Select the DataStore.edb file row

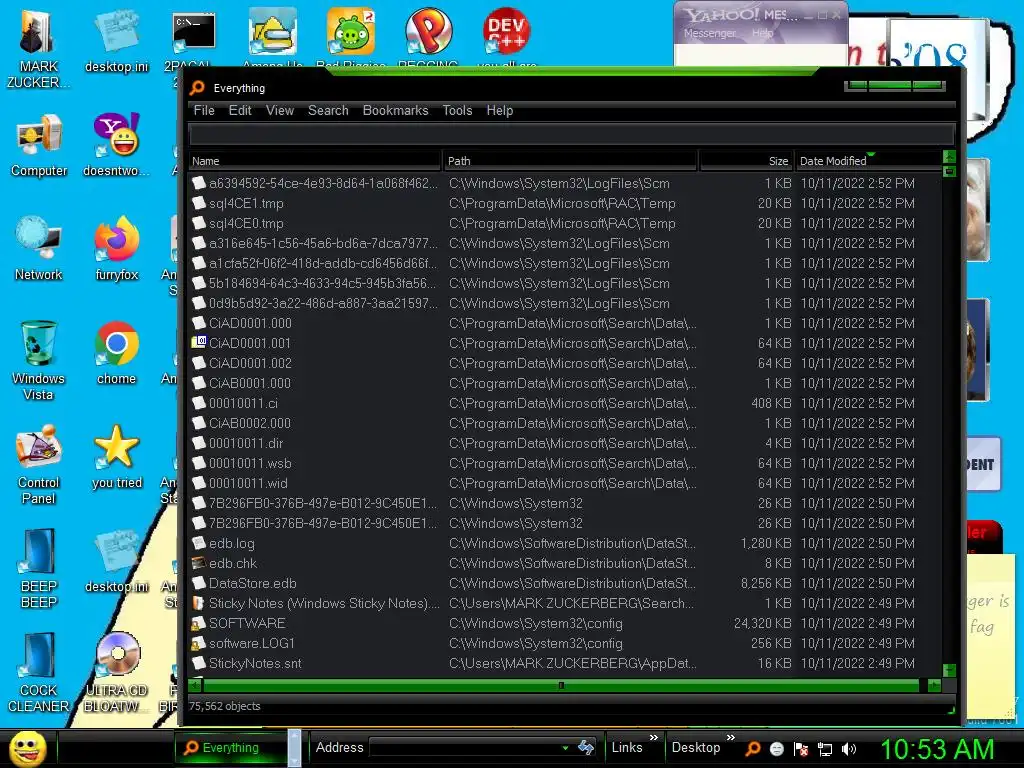click(x=566, y=583)
